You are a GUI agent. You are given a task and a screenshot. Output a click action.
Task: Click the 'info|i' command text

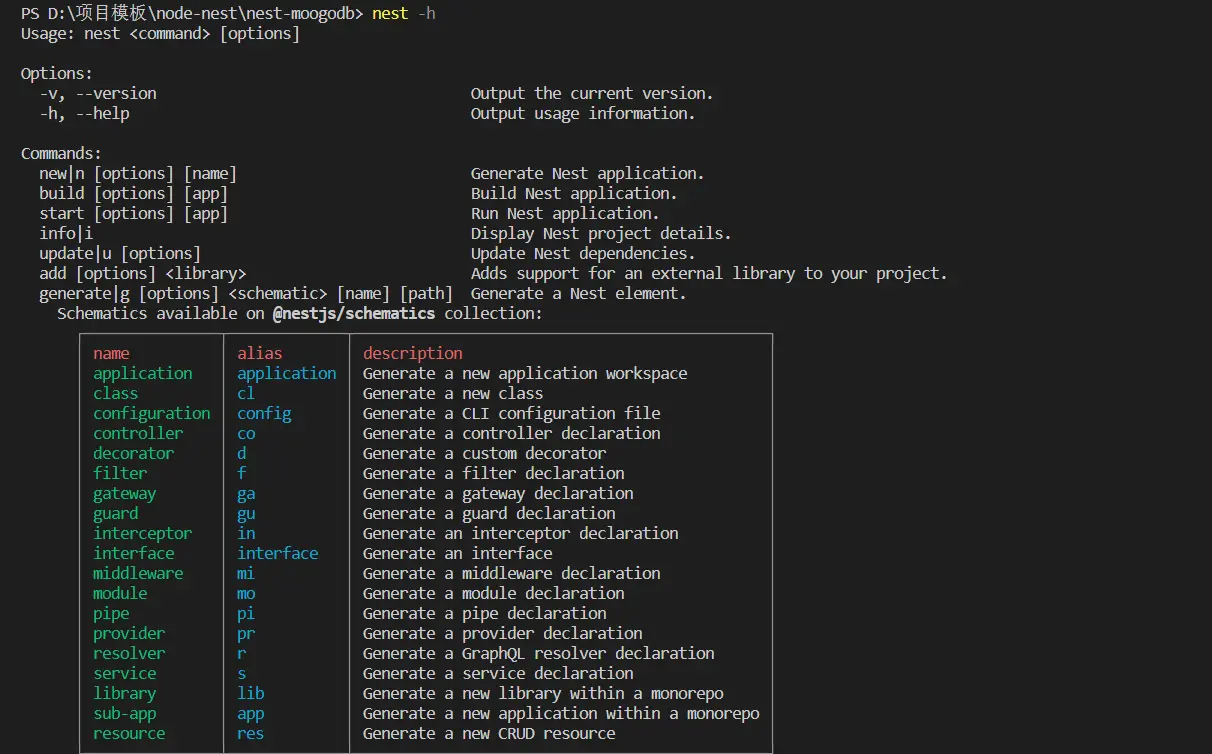65,233
